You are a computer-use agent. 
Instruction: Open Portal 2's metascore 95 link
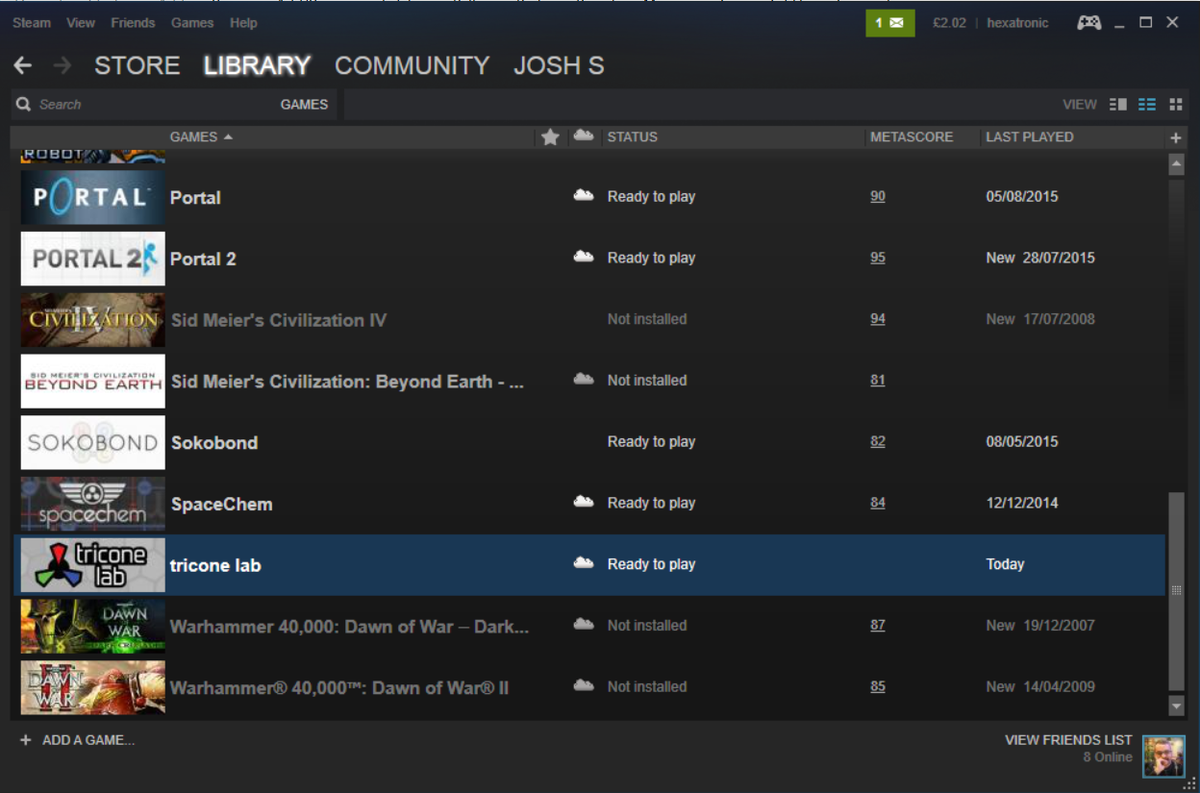(877, 258)
